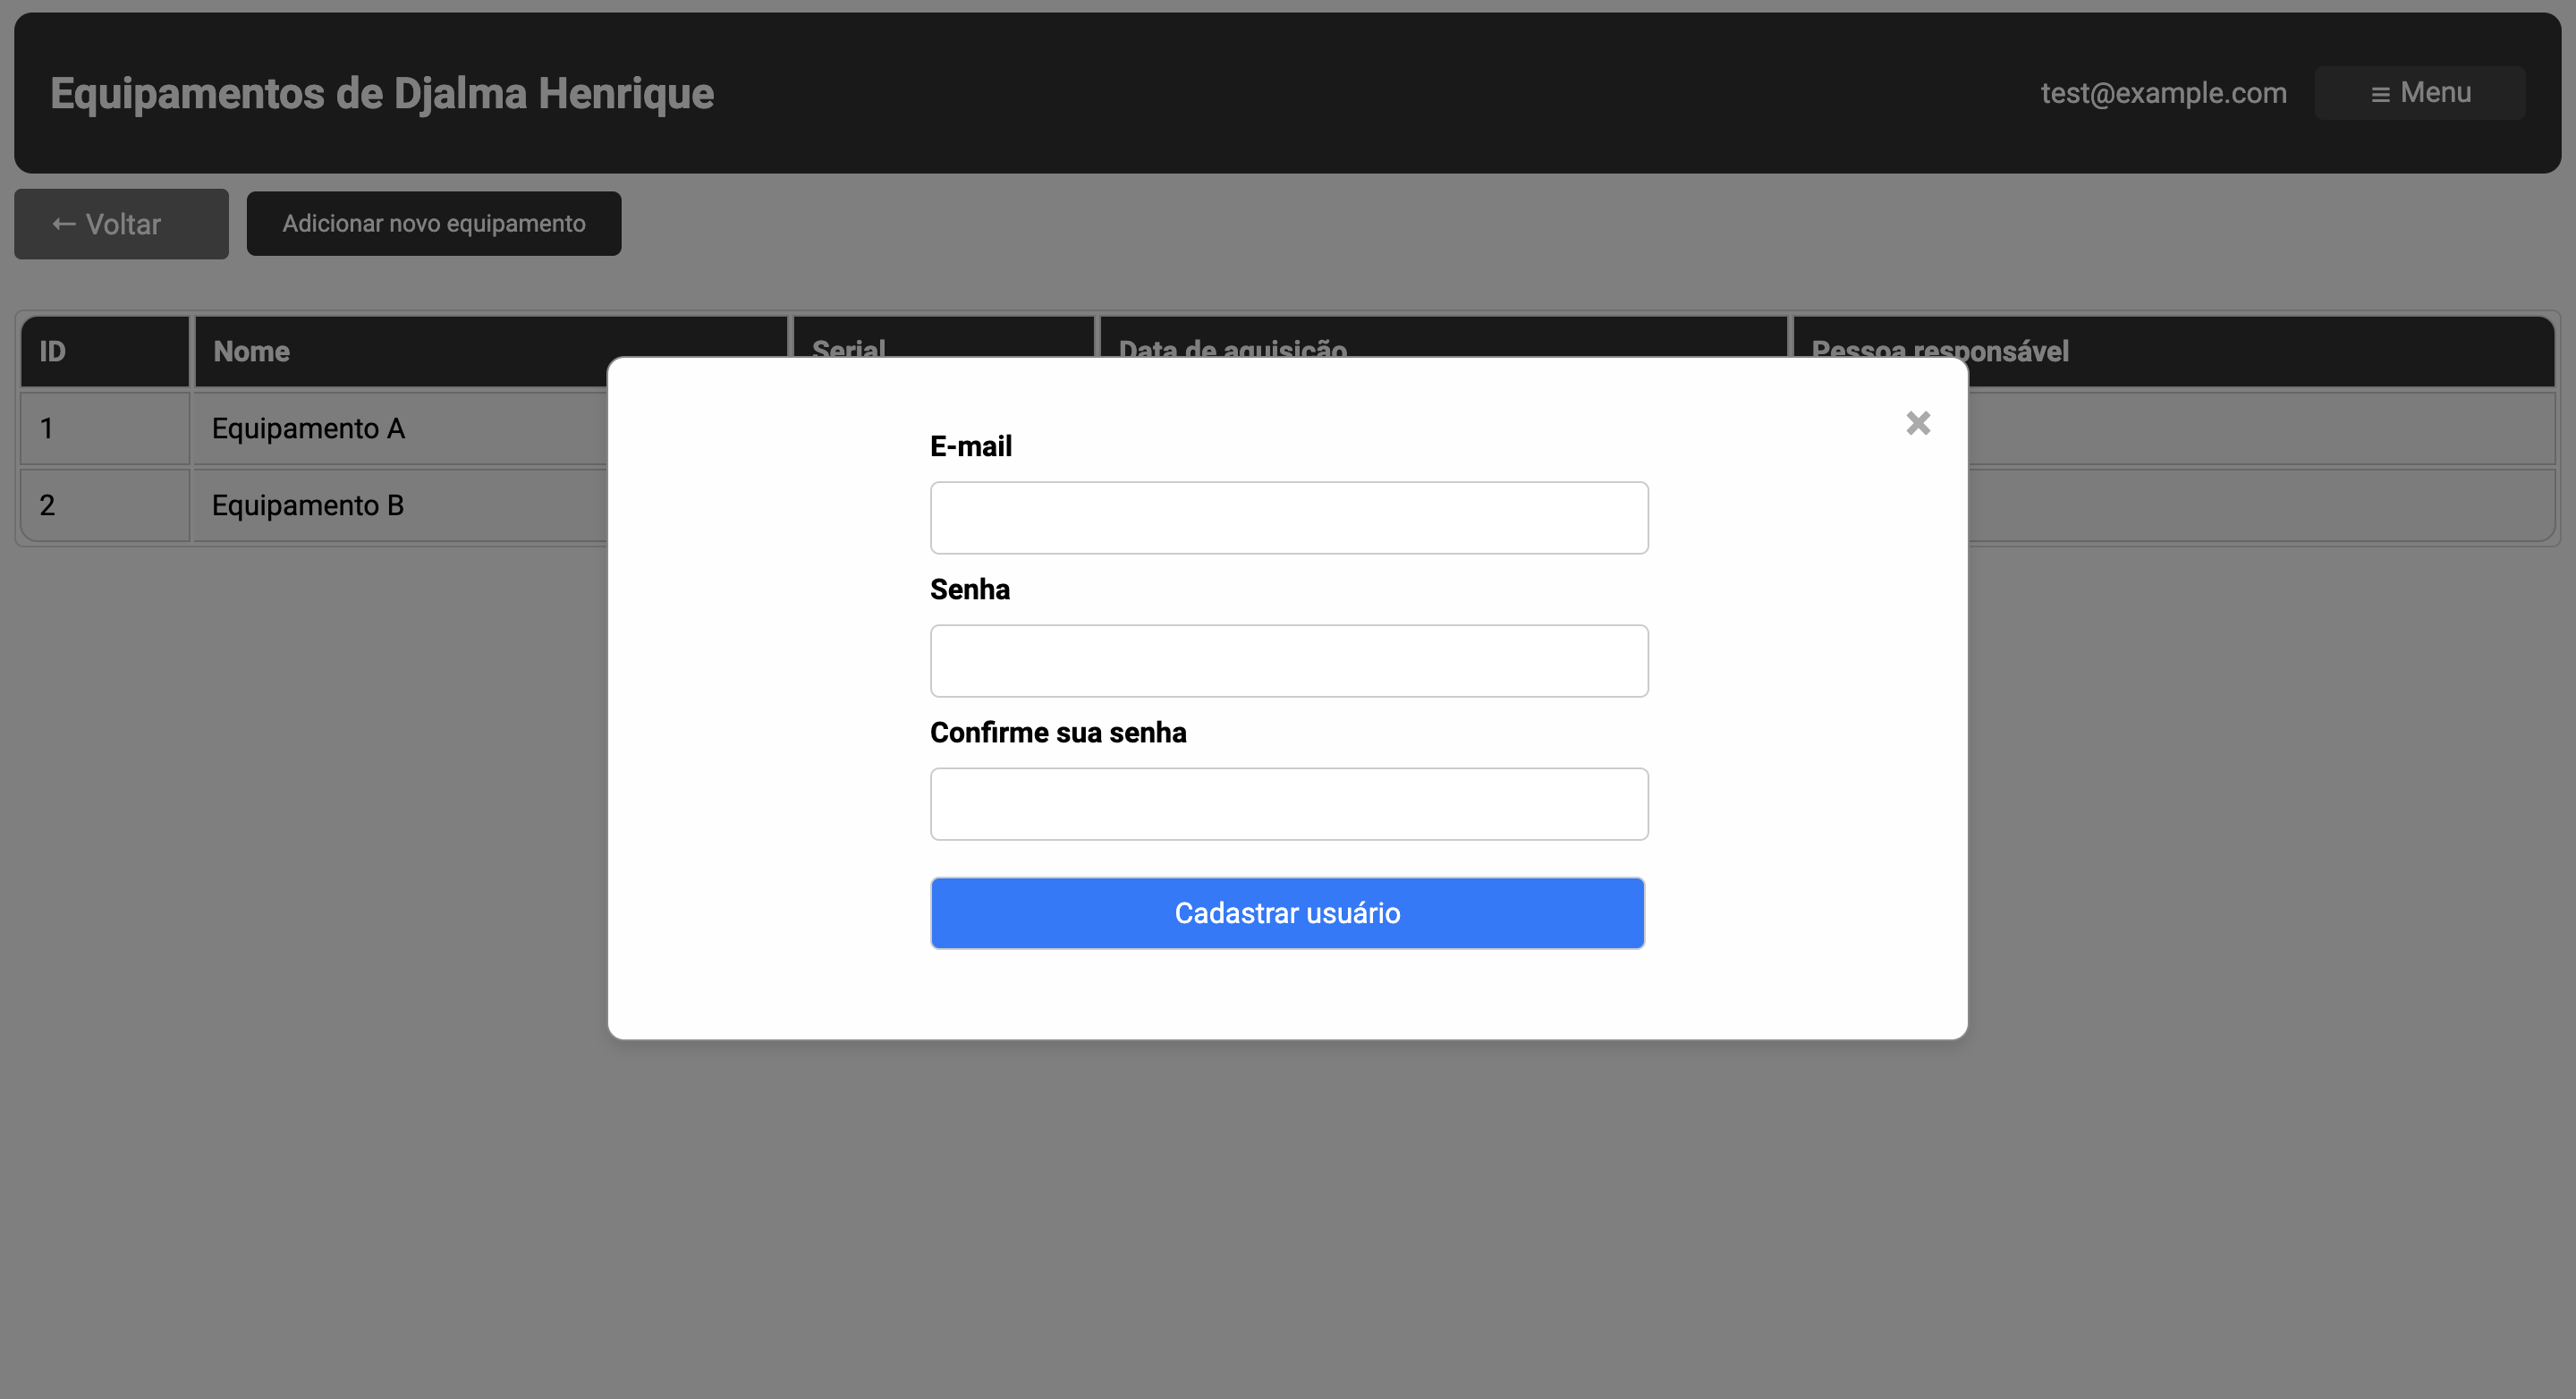Open the Menu in the top bar
2576x1399 pixels.
click(2420, 92)
